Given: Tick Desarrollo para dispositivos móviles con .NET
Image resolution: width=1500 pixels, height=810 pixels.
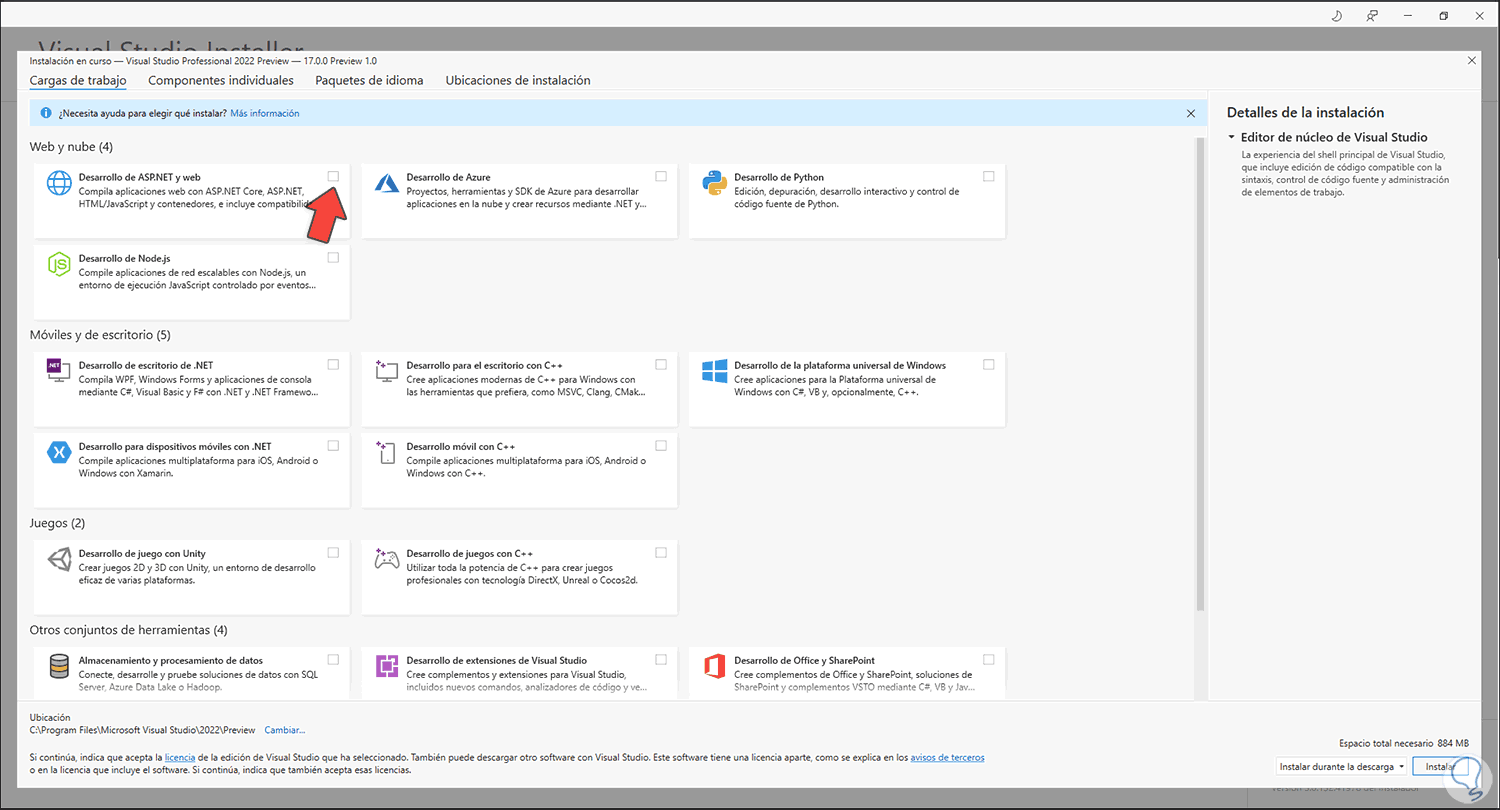Looking at the screenshot, I should tap(333, 445).
